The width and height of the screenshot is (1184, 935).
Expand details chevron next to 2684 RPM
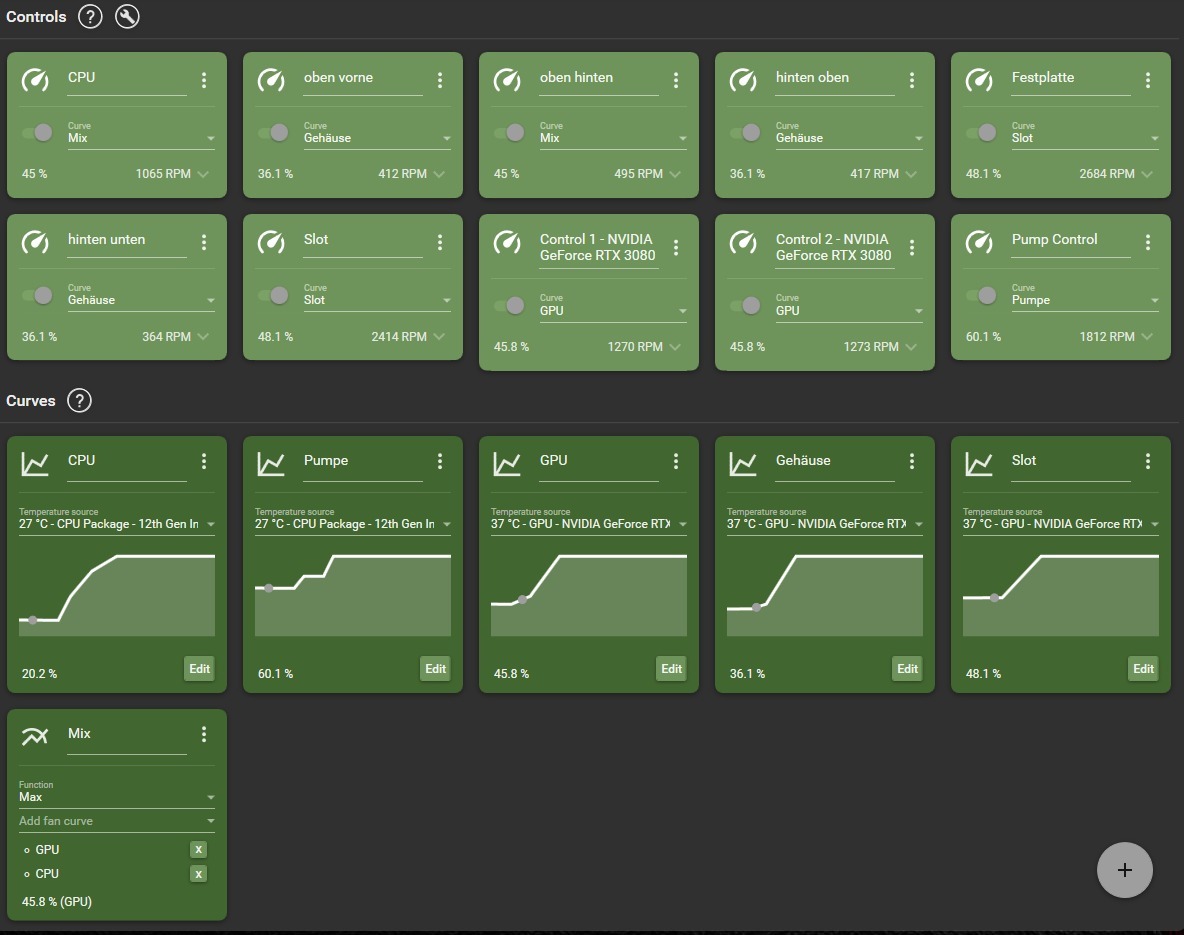coord(1147,174)
